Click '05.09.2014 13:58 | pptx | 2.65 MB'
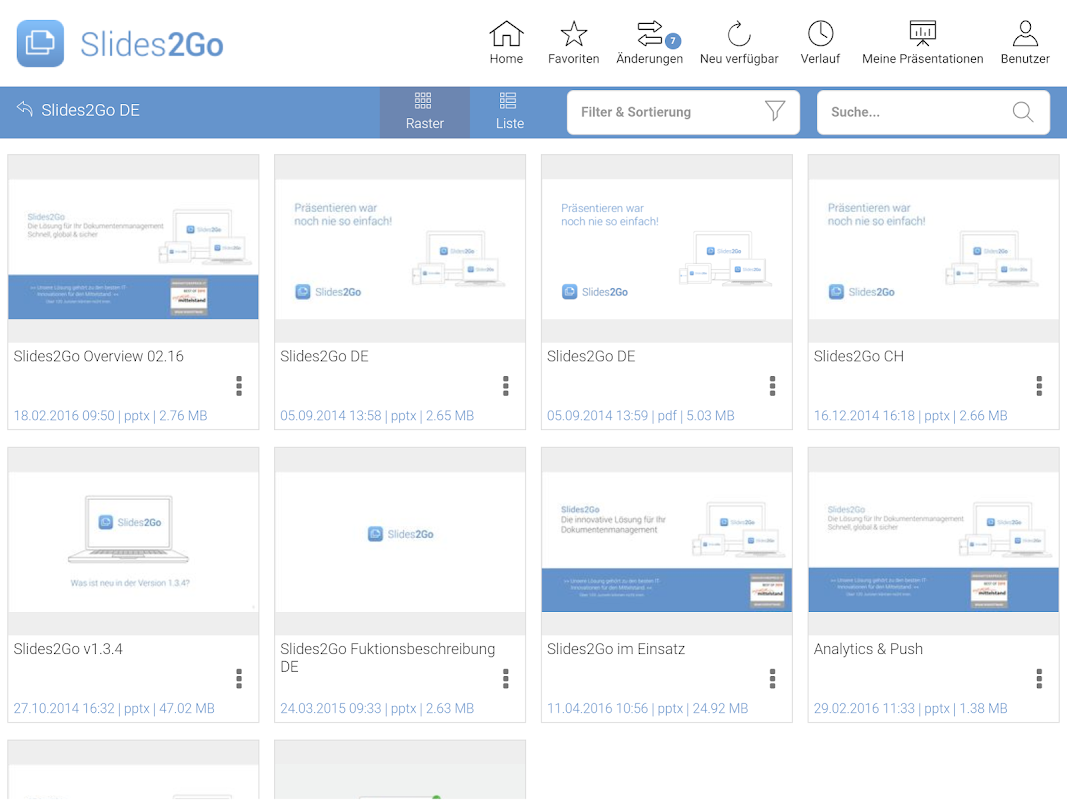1067x800 pixels. pos(377,416)
